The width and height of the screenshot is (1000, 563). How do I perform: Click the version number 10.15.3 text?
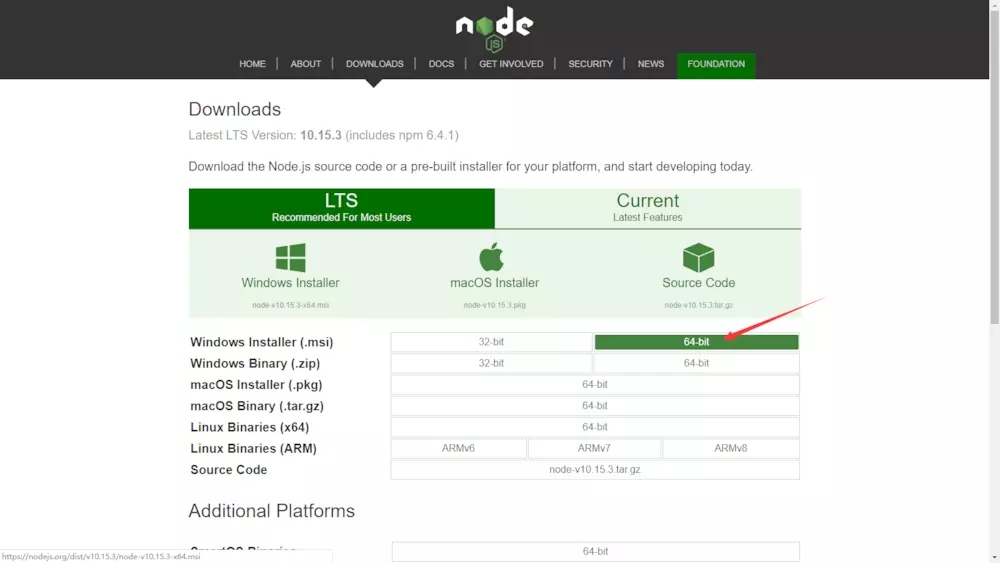tap(321, 135)
